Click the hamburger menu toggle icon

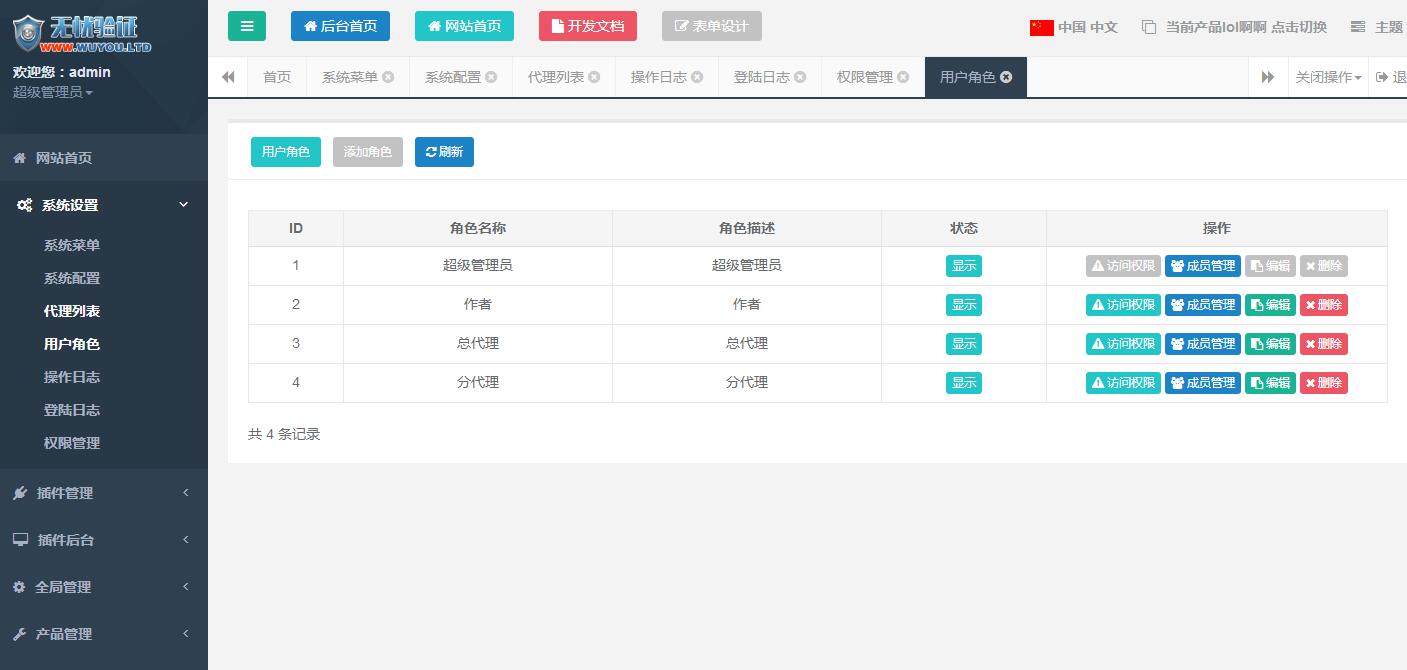(247, 26)
